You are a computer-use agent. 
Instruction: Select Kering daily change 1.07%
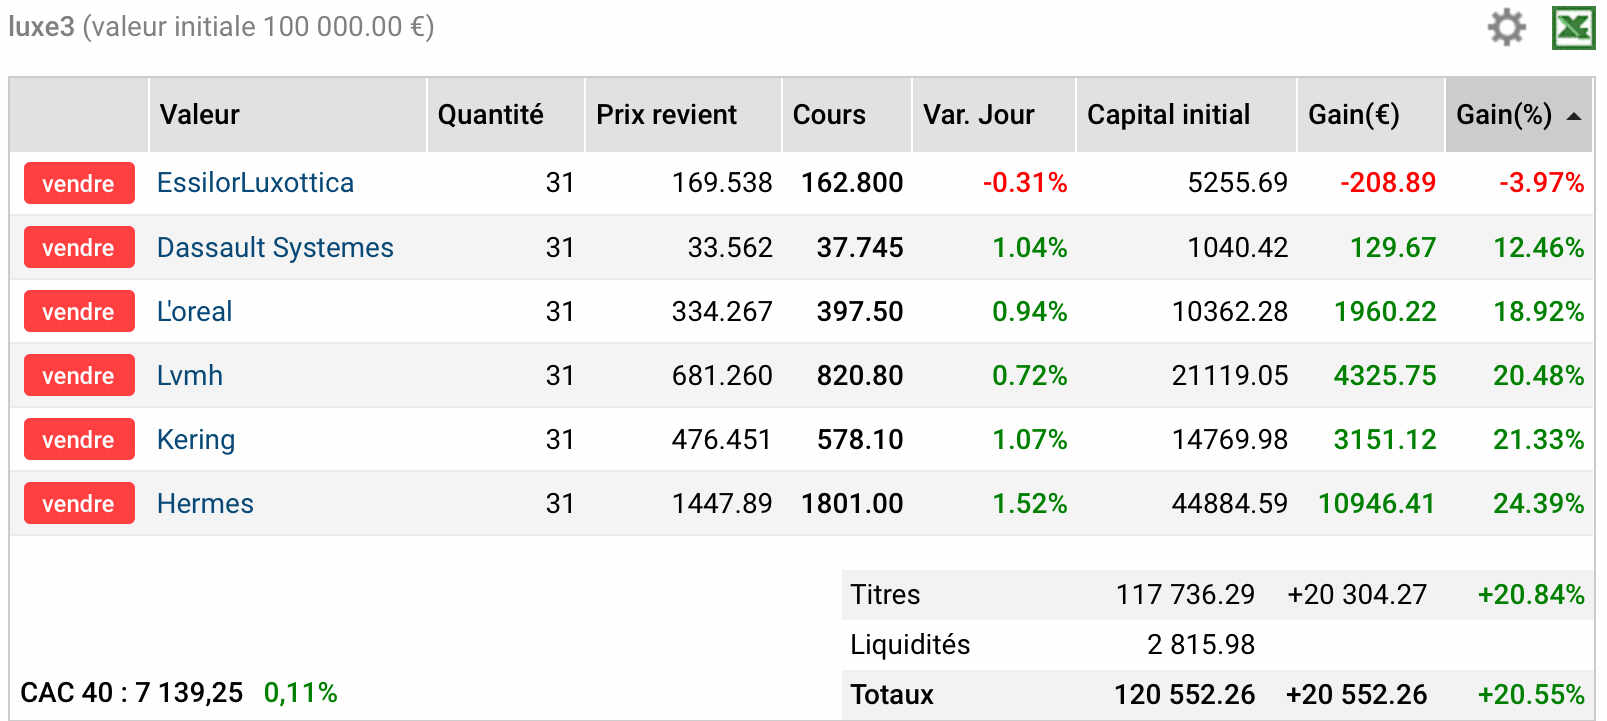(1030, 439)
